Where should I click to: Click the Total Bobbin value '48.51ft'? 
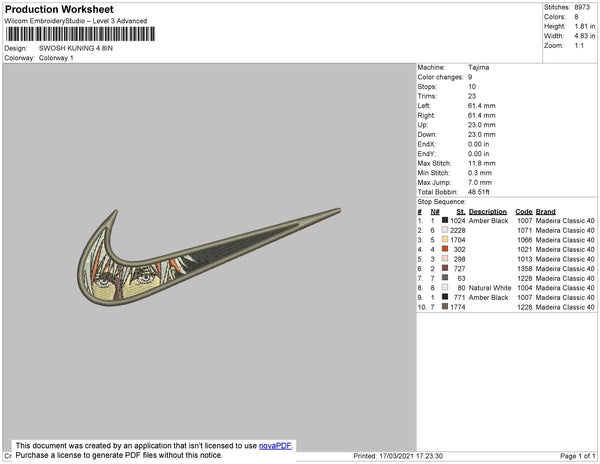click(479, 192)
